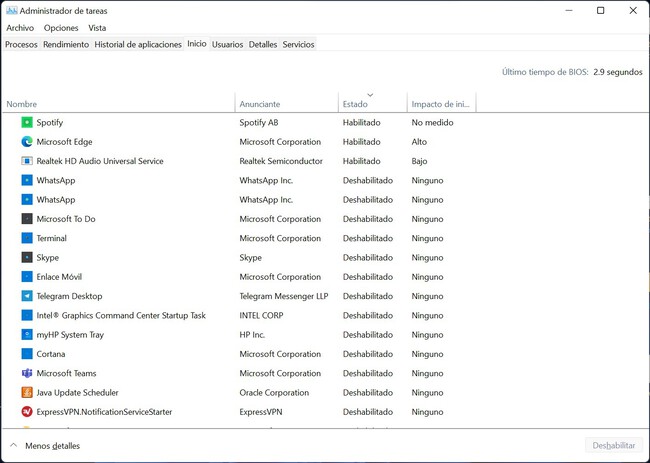Image resolution: width=650 pixels, height=463 pixels.
Task: Select the Microsoft To Do entry
Action: (66, 219)
